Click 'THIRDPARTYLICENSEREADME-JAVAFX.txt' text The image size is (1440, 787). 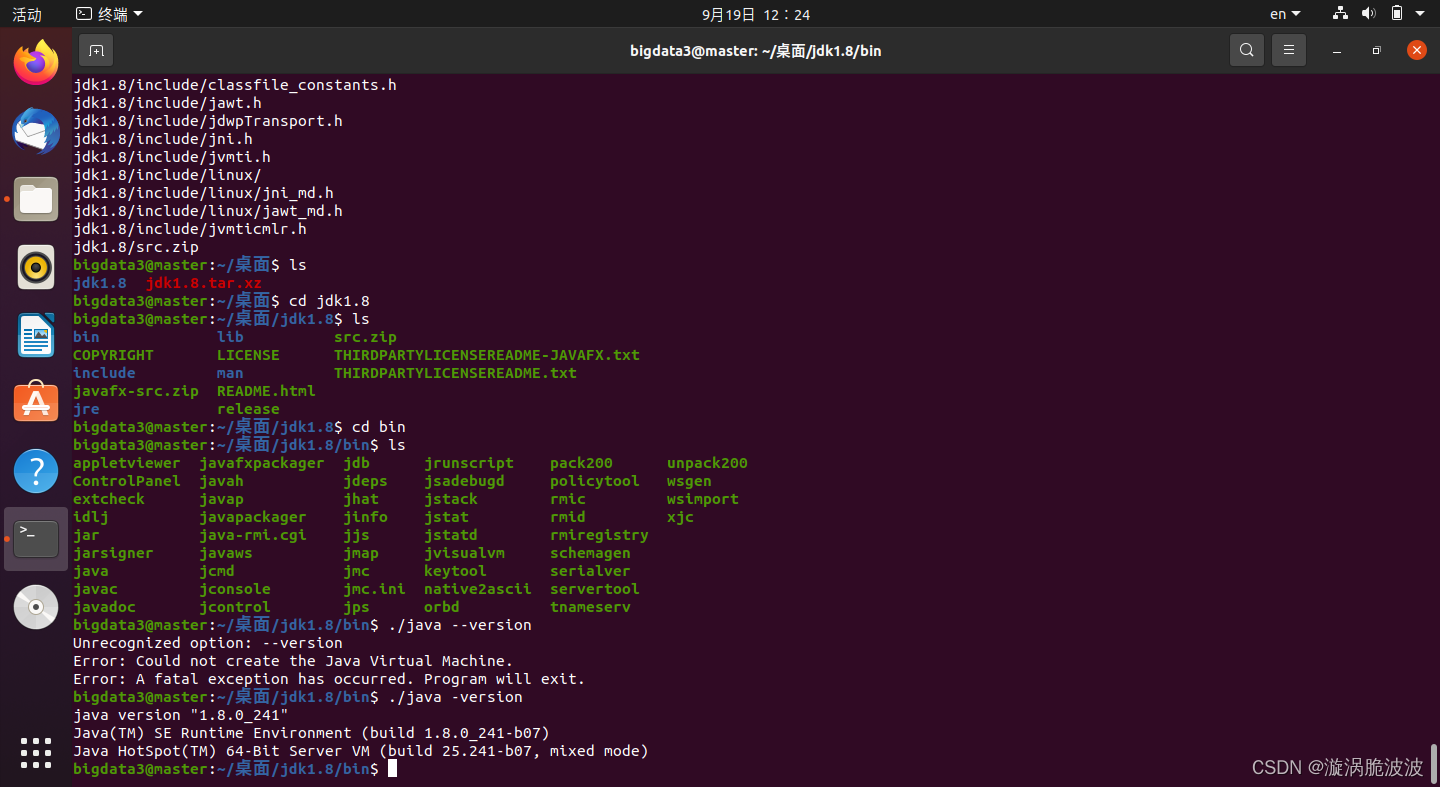(487, 355)
